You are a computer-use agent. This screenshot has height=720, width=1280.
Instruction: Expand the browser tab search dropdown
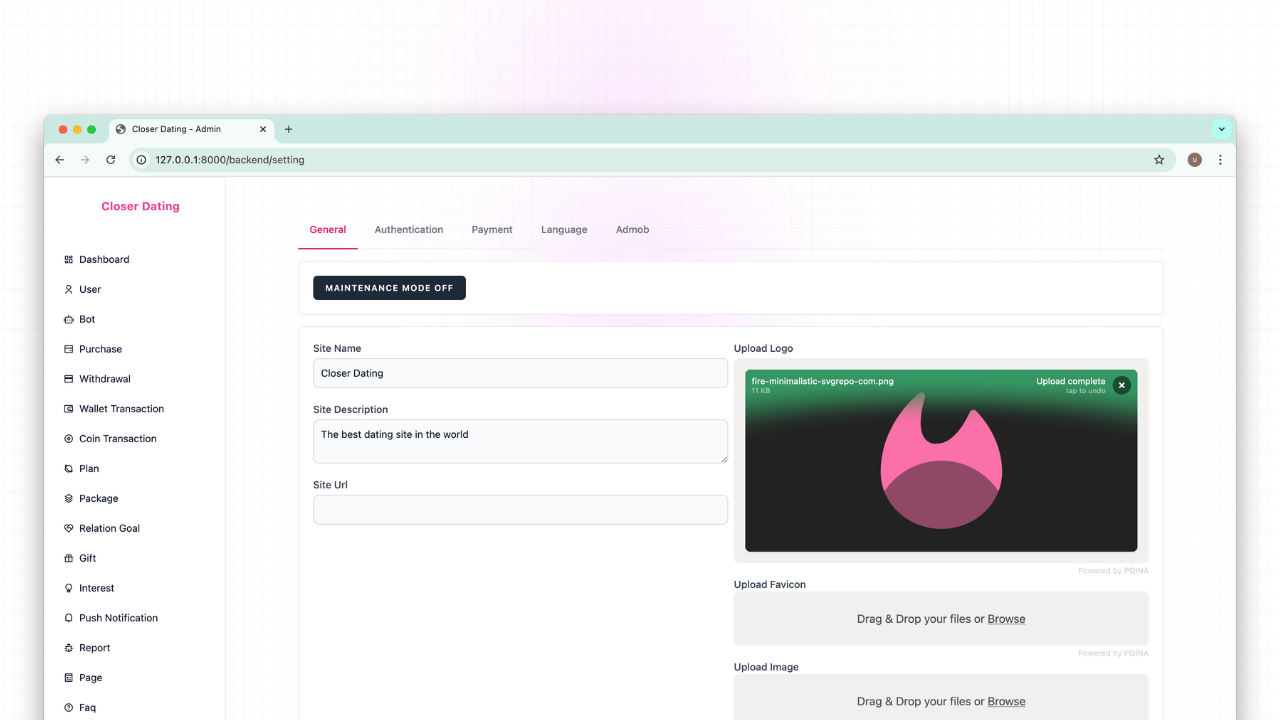point(1221,129)
